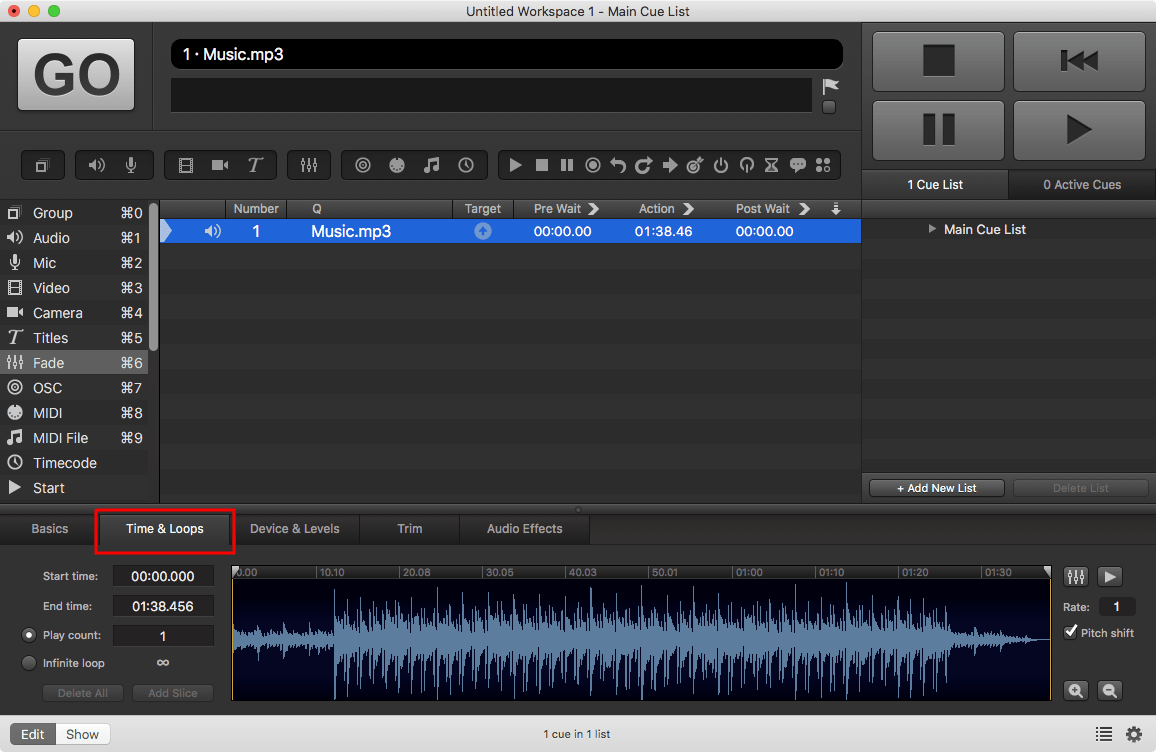This screenshot has height=752, width=1156.
Task: Open the Audio Effects tab
Action: click(x=524, y=529)
